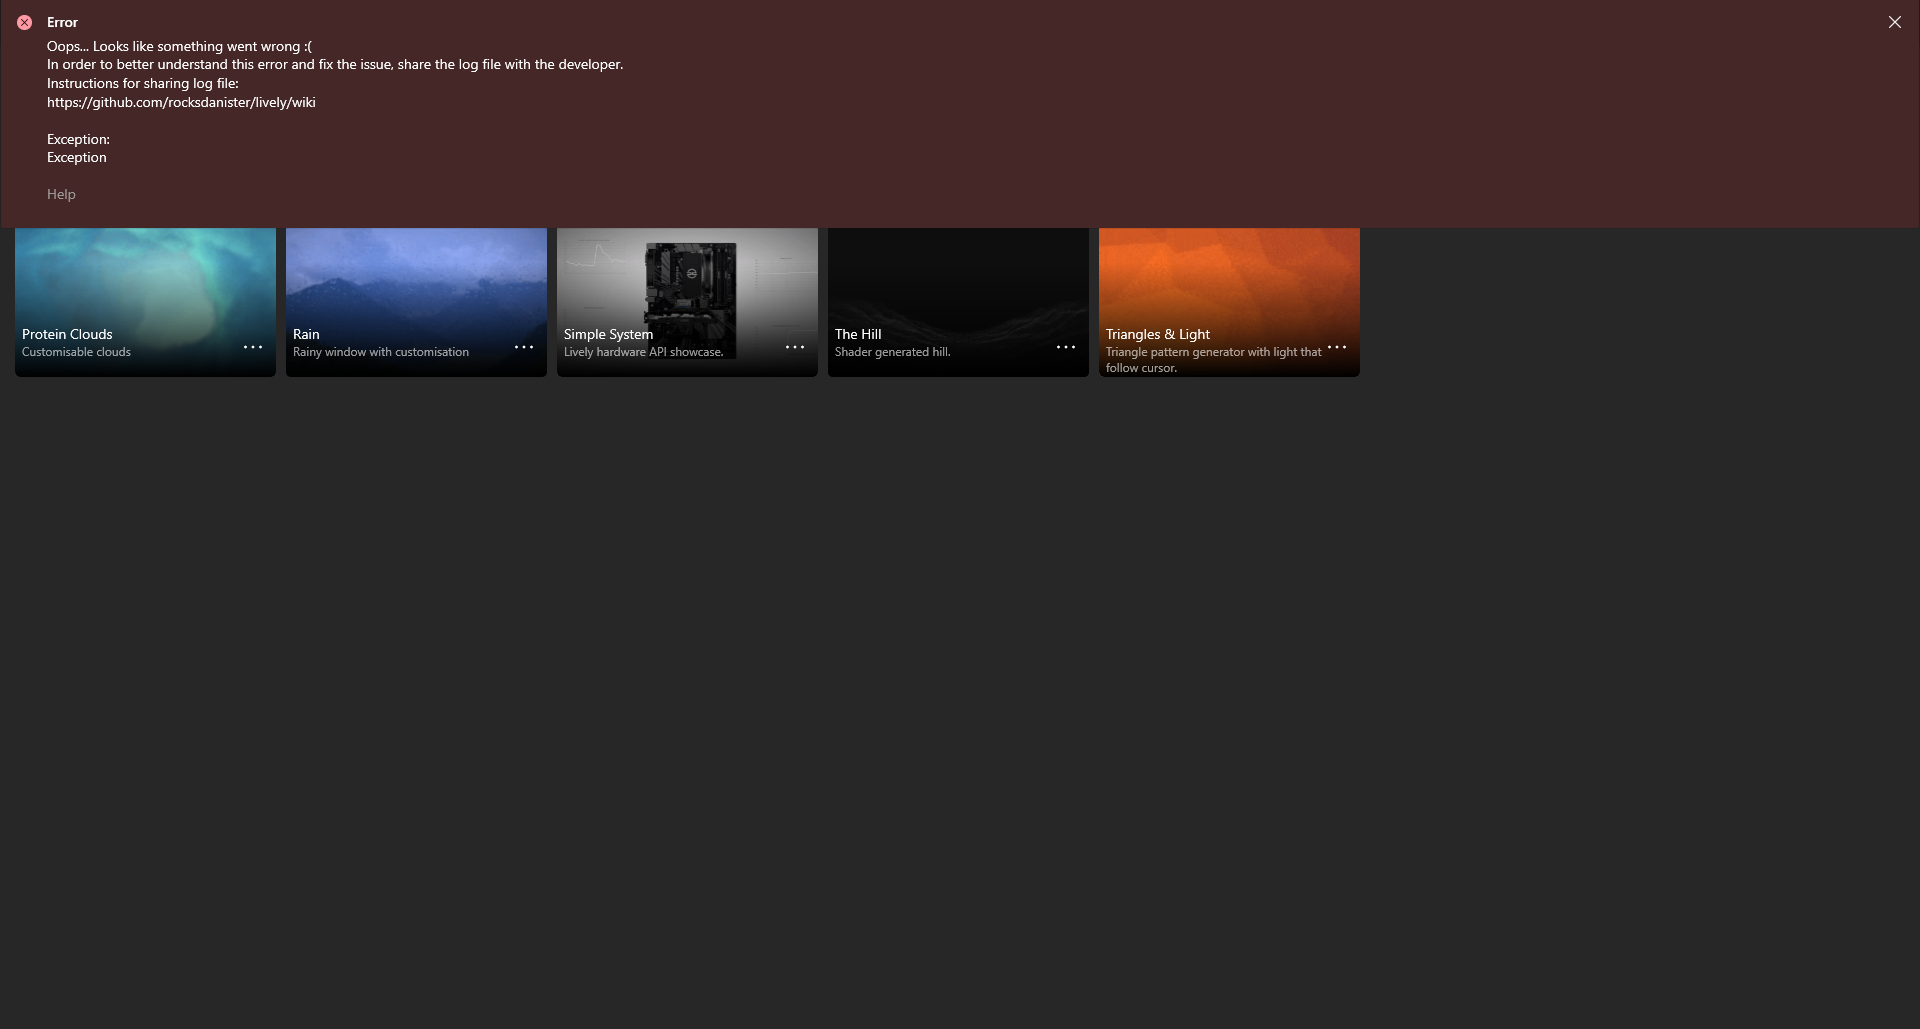Viewport: 1920px width, 1029px height.
Task: Dismiss the Error dialog
Action: pos(1895,21)
